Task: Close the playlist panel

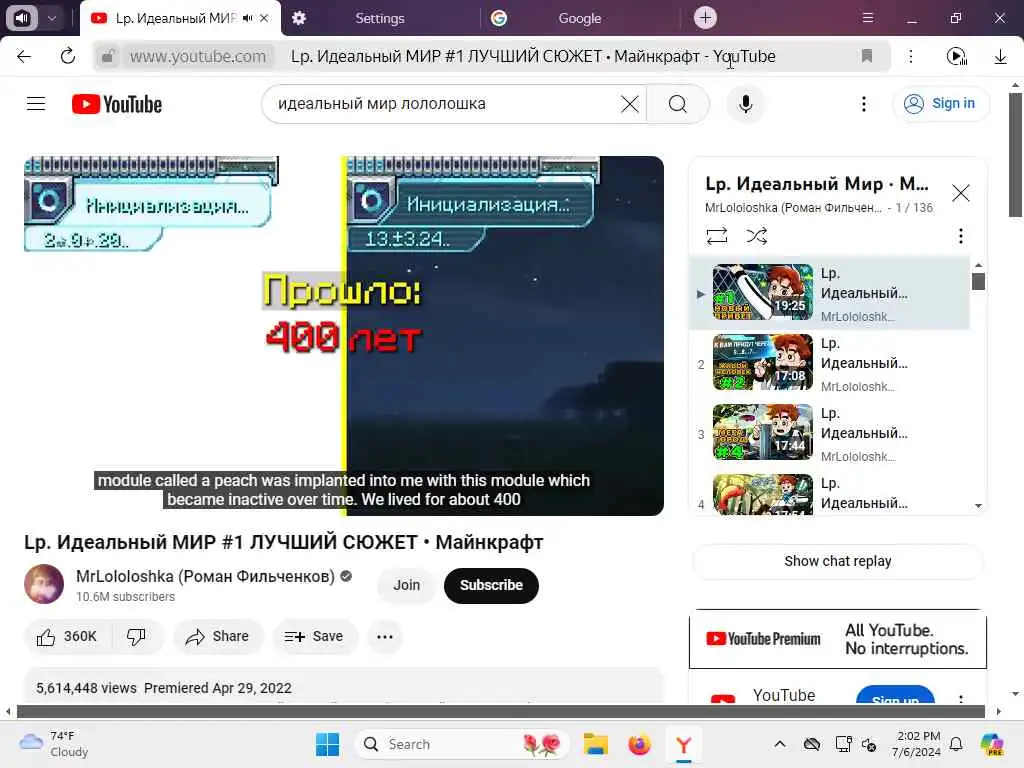Action: point(960,193)
